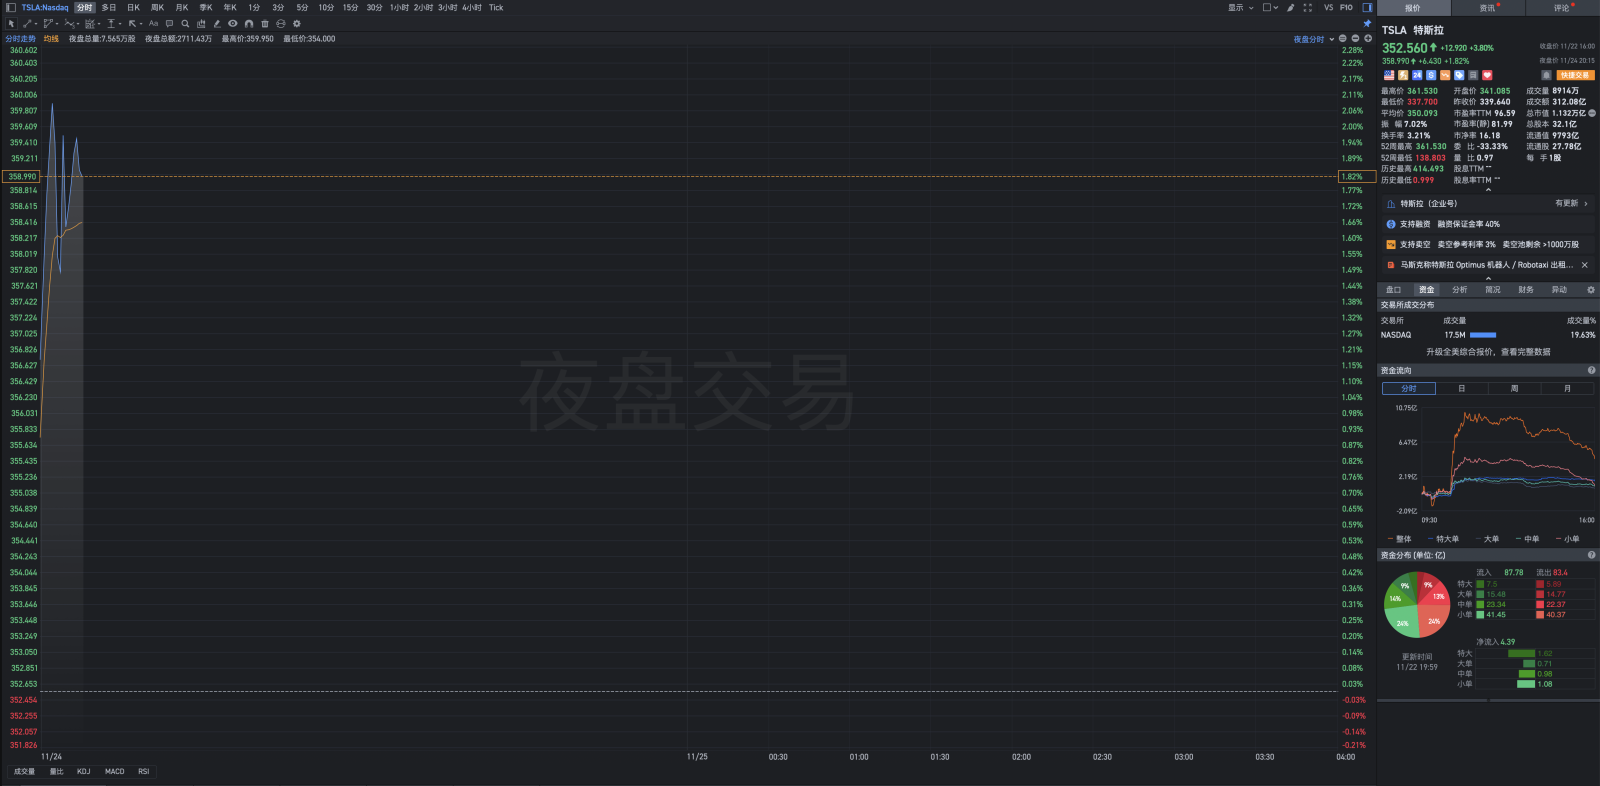1600x786 pixels.
Task: Open 夜盘分时 session dropdown
Action: click(x=1314, y=39)
